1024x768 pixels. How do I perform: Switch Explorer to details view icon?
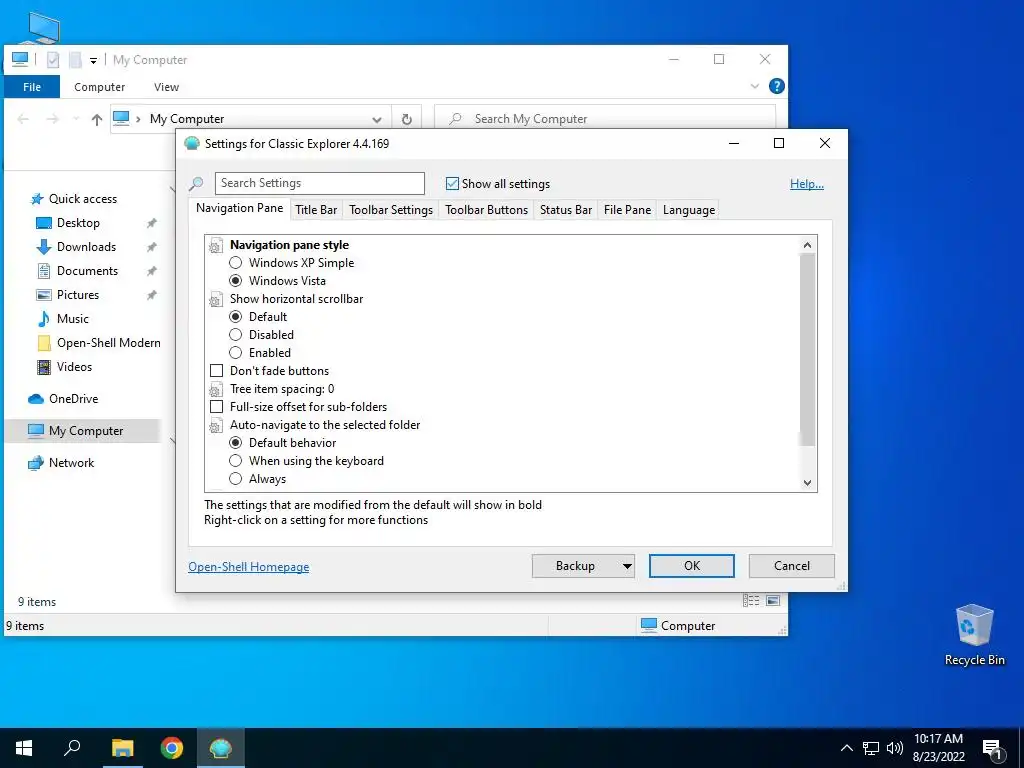(x=751, y=600)
